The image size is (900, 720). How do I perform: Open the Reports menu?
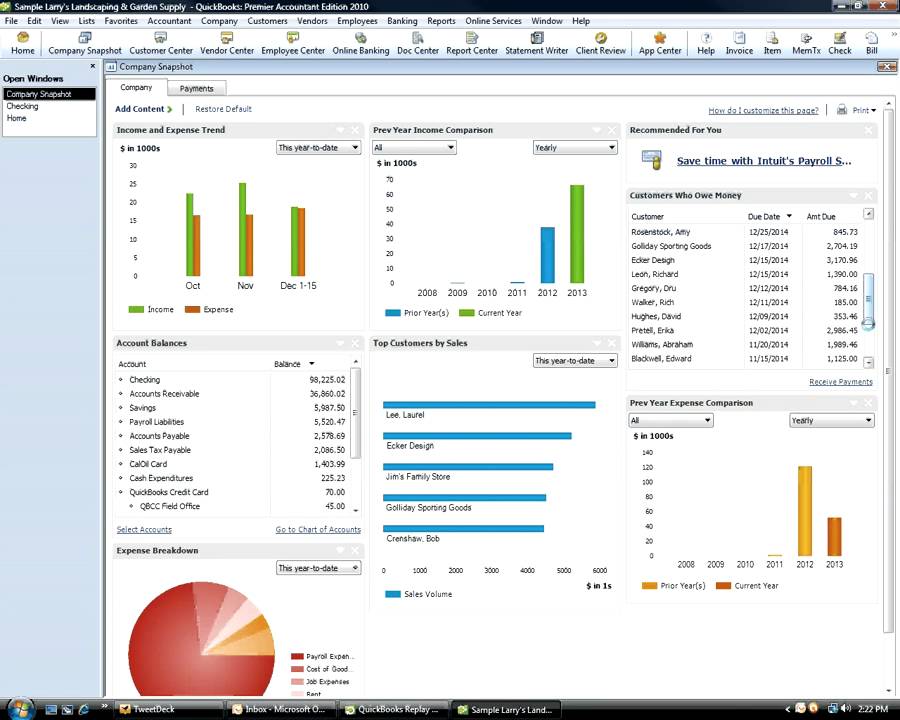tap(441, 21)
